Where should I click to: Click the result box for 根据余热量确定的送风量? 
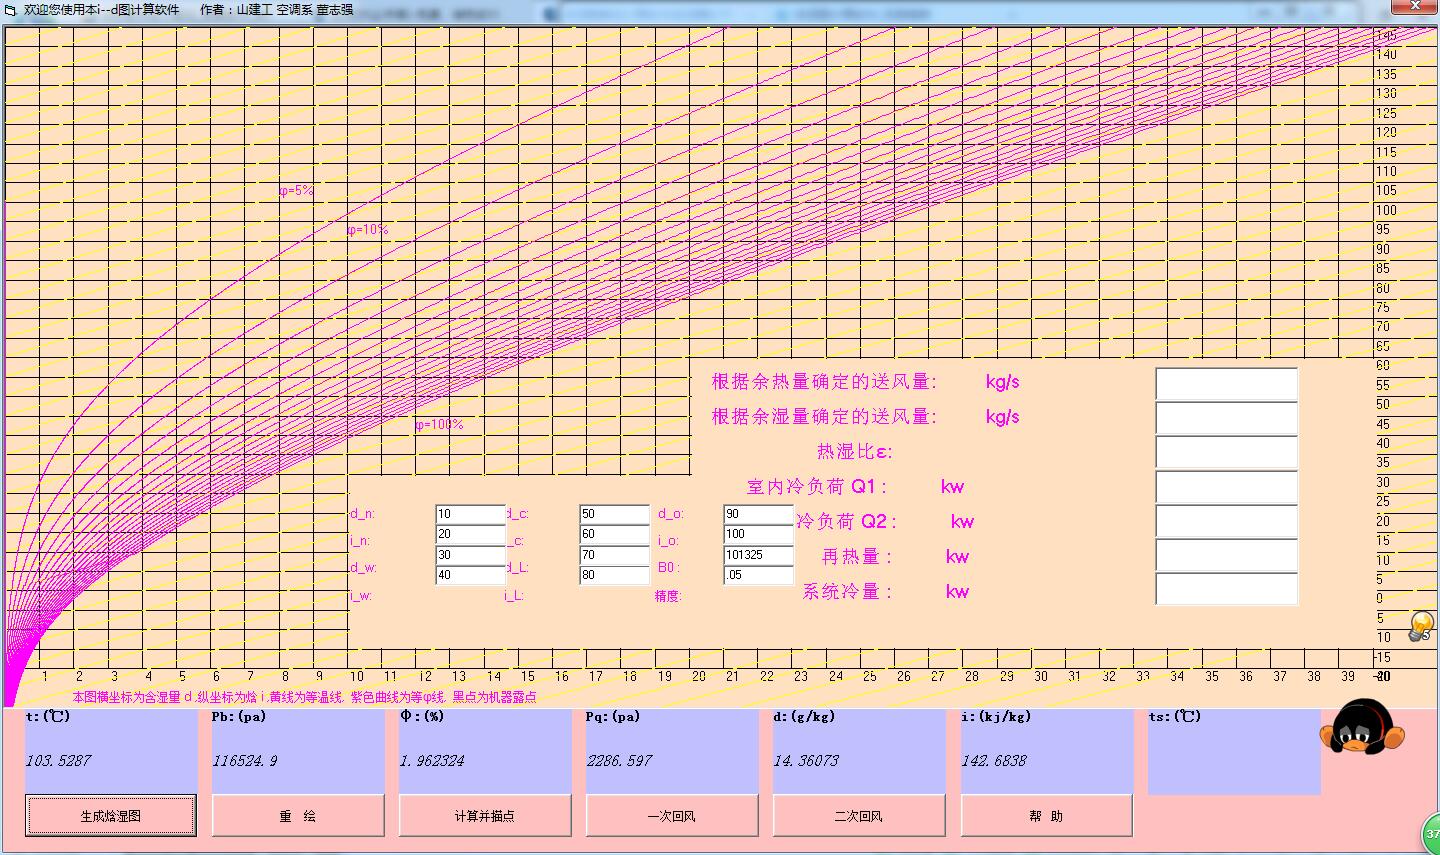point(1227,384)
